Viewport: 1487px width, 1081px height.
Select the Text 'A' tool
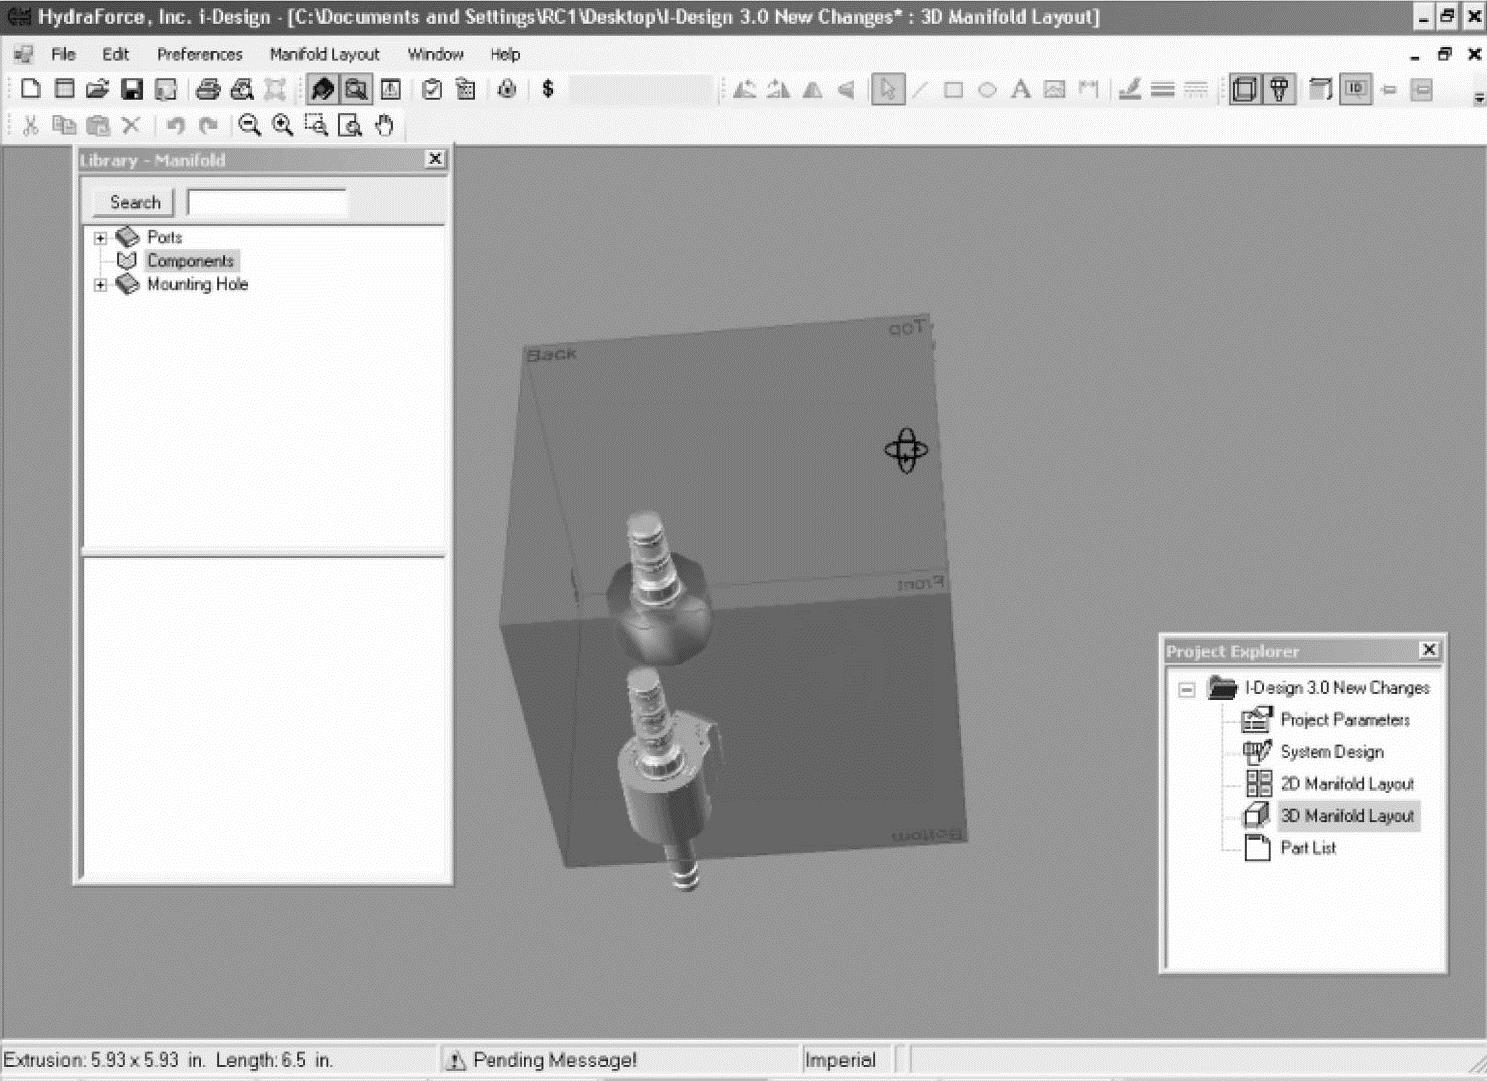coord(1020,89)
